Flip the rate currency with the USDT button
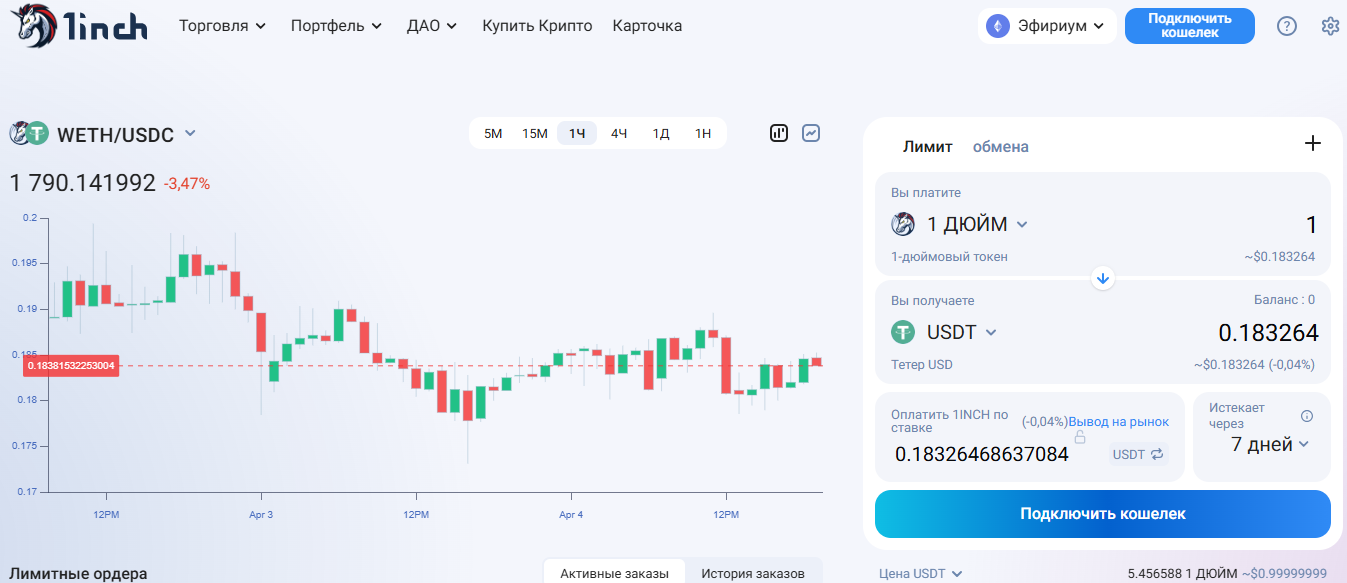 click(1138, 454)
